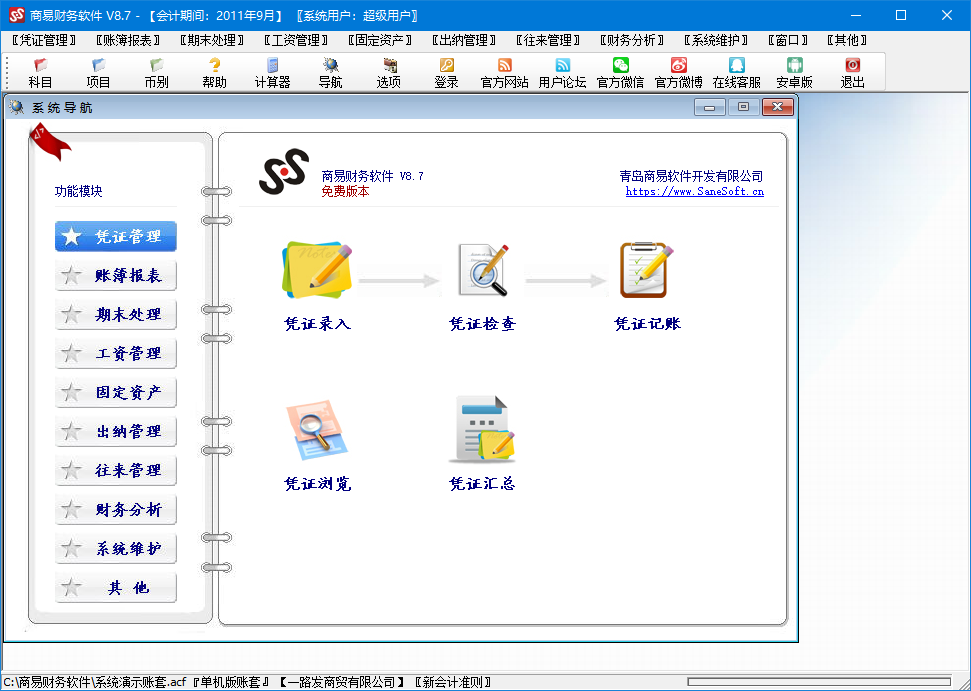Open 选项 options from the toolbar
The image size is (971, 691).
pos(388,72)
